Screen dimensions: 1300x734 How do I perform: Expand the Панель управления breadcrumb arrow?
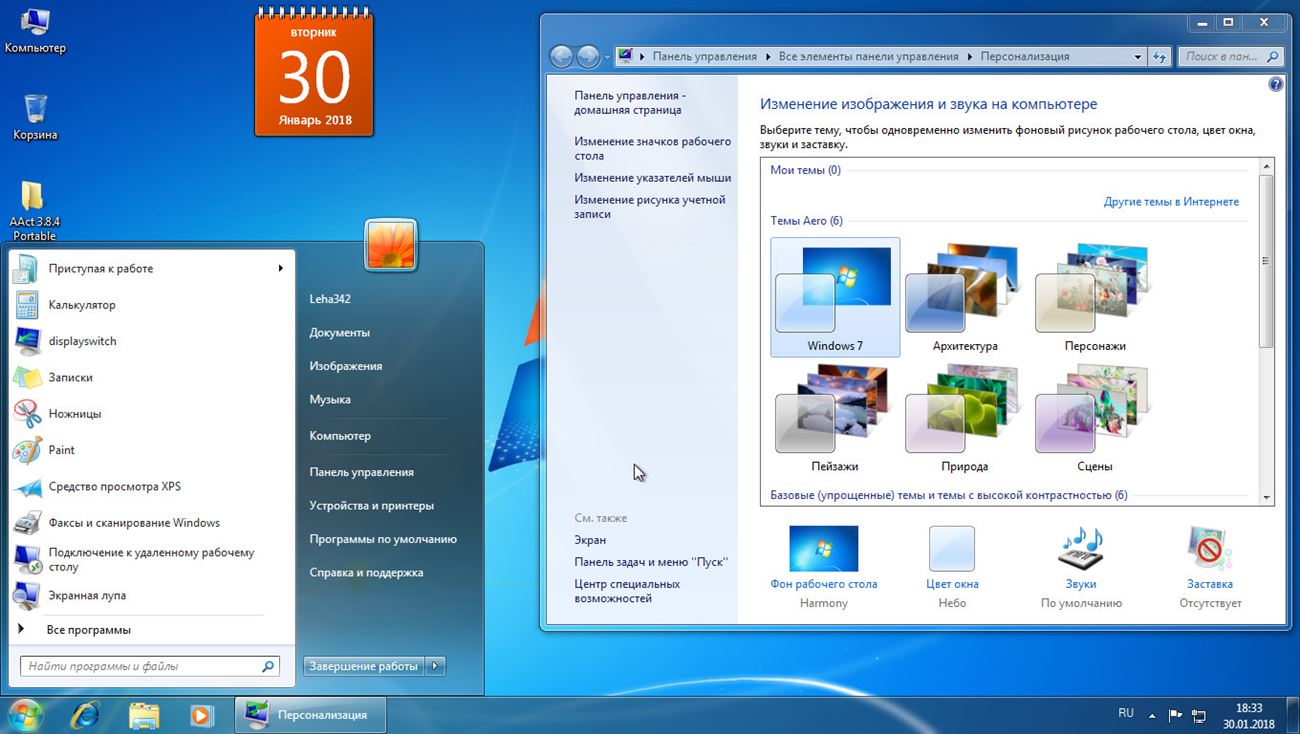[769, 57]
